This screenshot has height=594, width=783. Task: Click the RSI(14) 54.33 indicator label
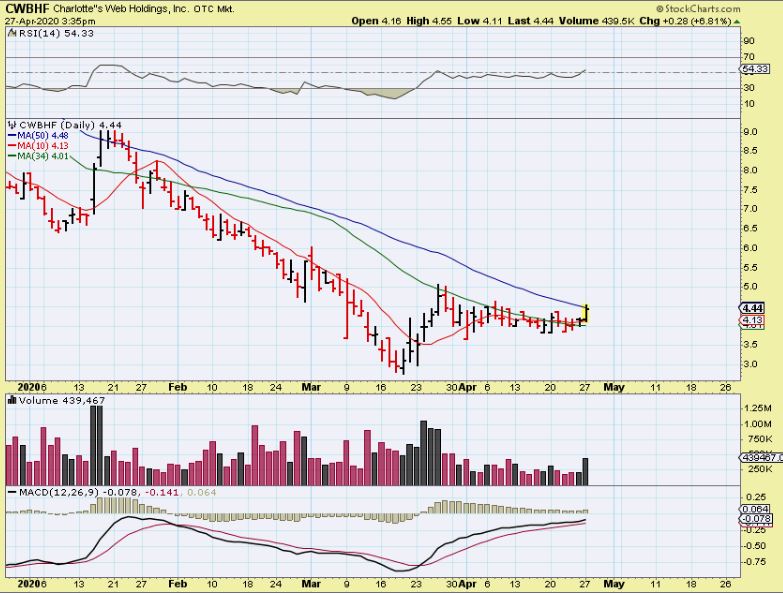click(56, 33)
